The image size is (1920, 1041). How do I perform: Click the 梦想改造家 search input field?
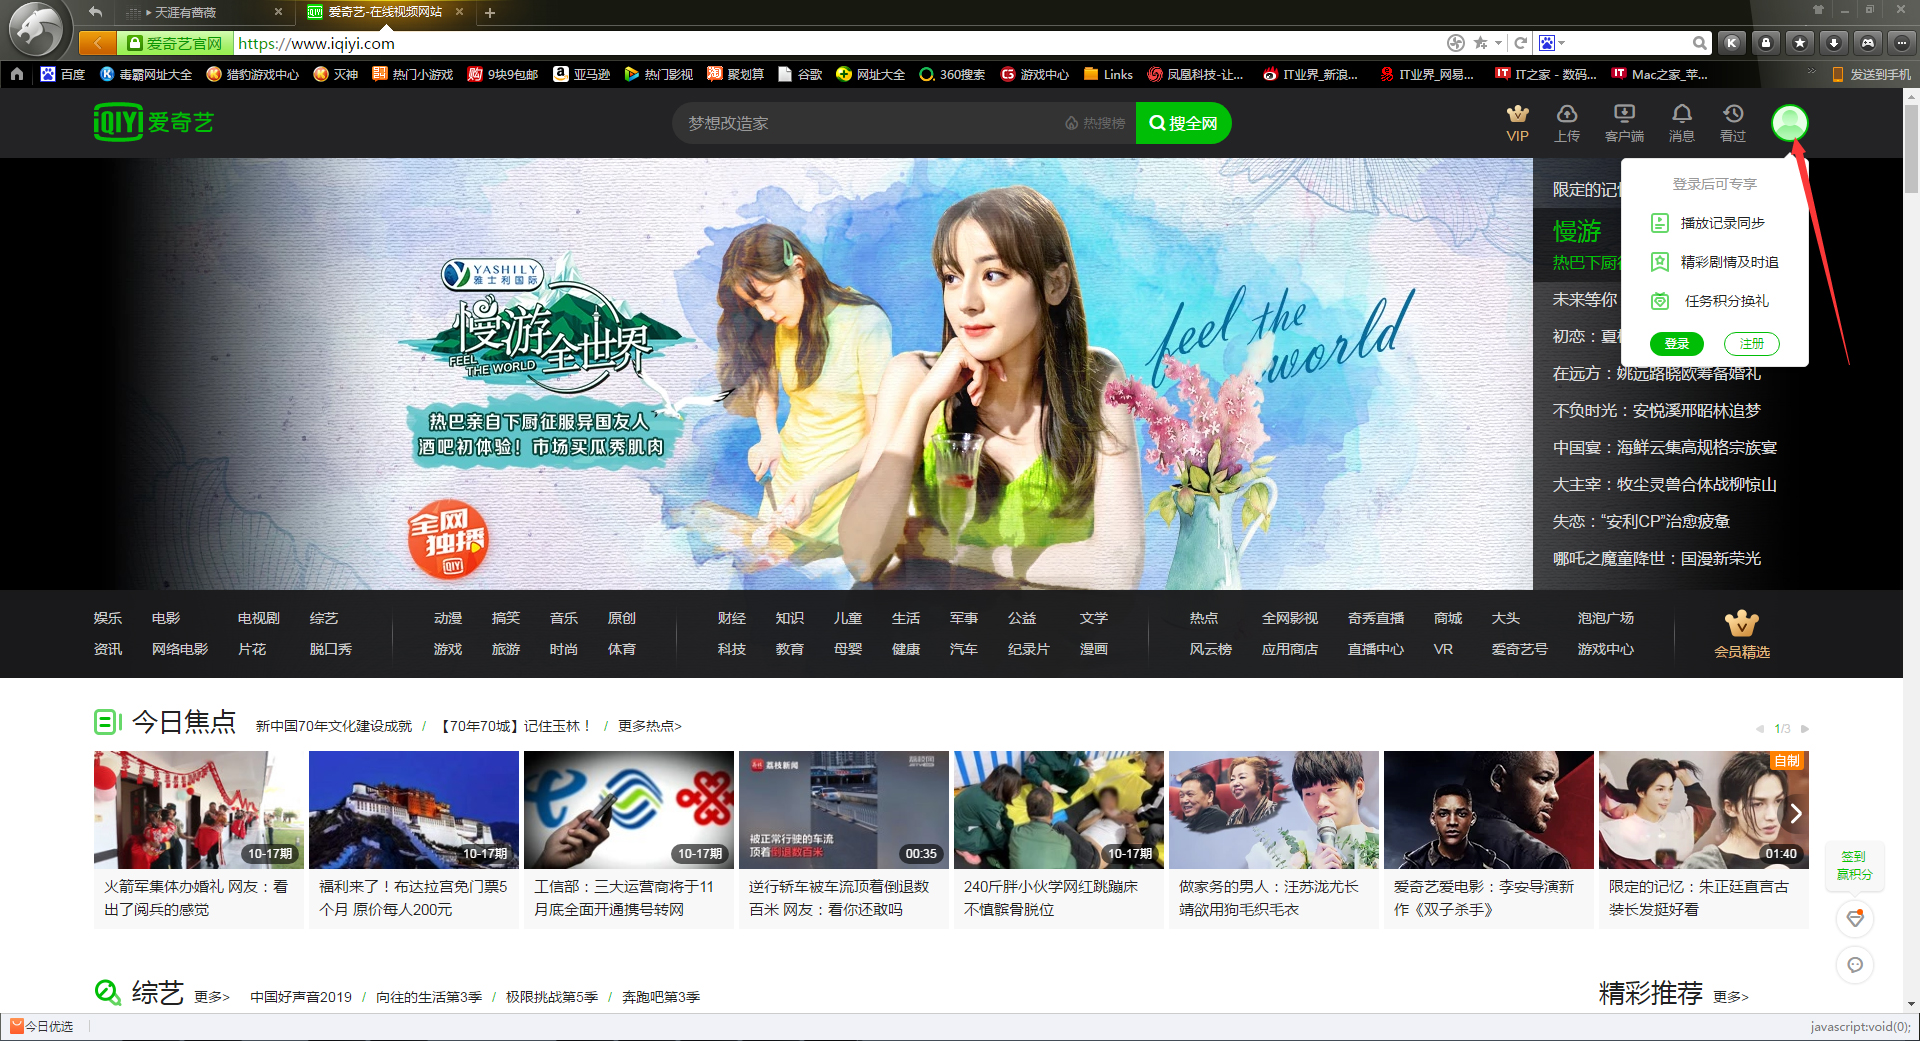(870, 123)
